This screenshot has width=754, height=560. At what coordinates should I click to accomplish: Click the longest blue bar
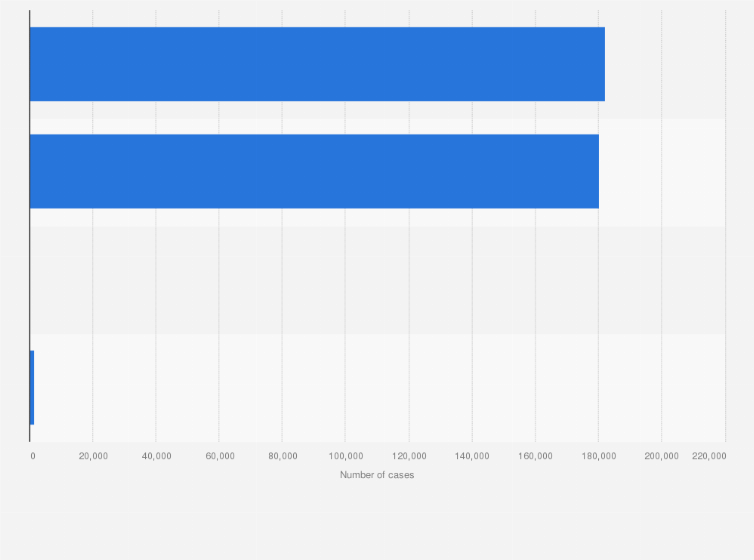click(317, 64)
